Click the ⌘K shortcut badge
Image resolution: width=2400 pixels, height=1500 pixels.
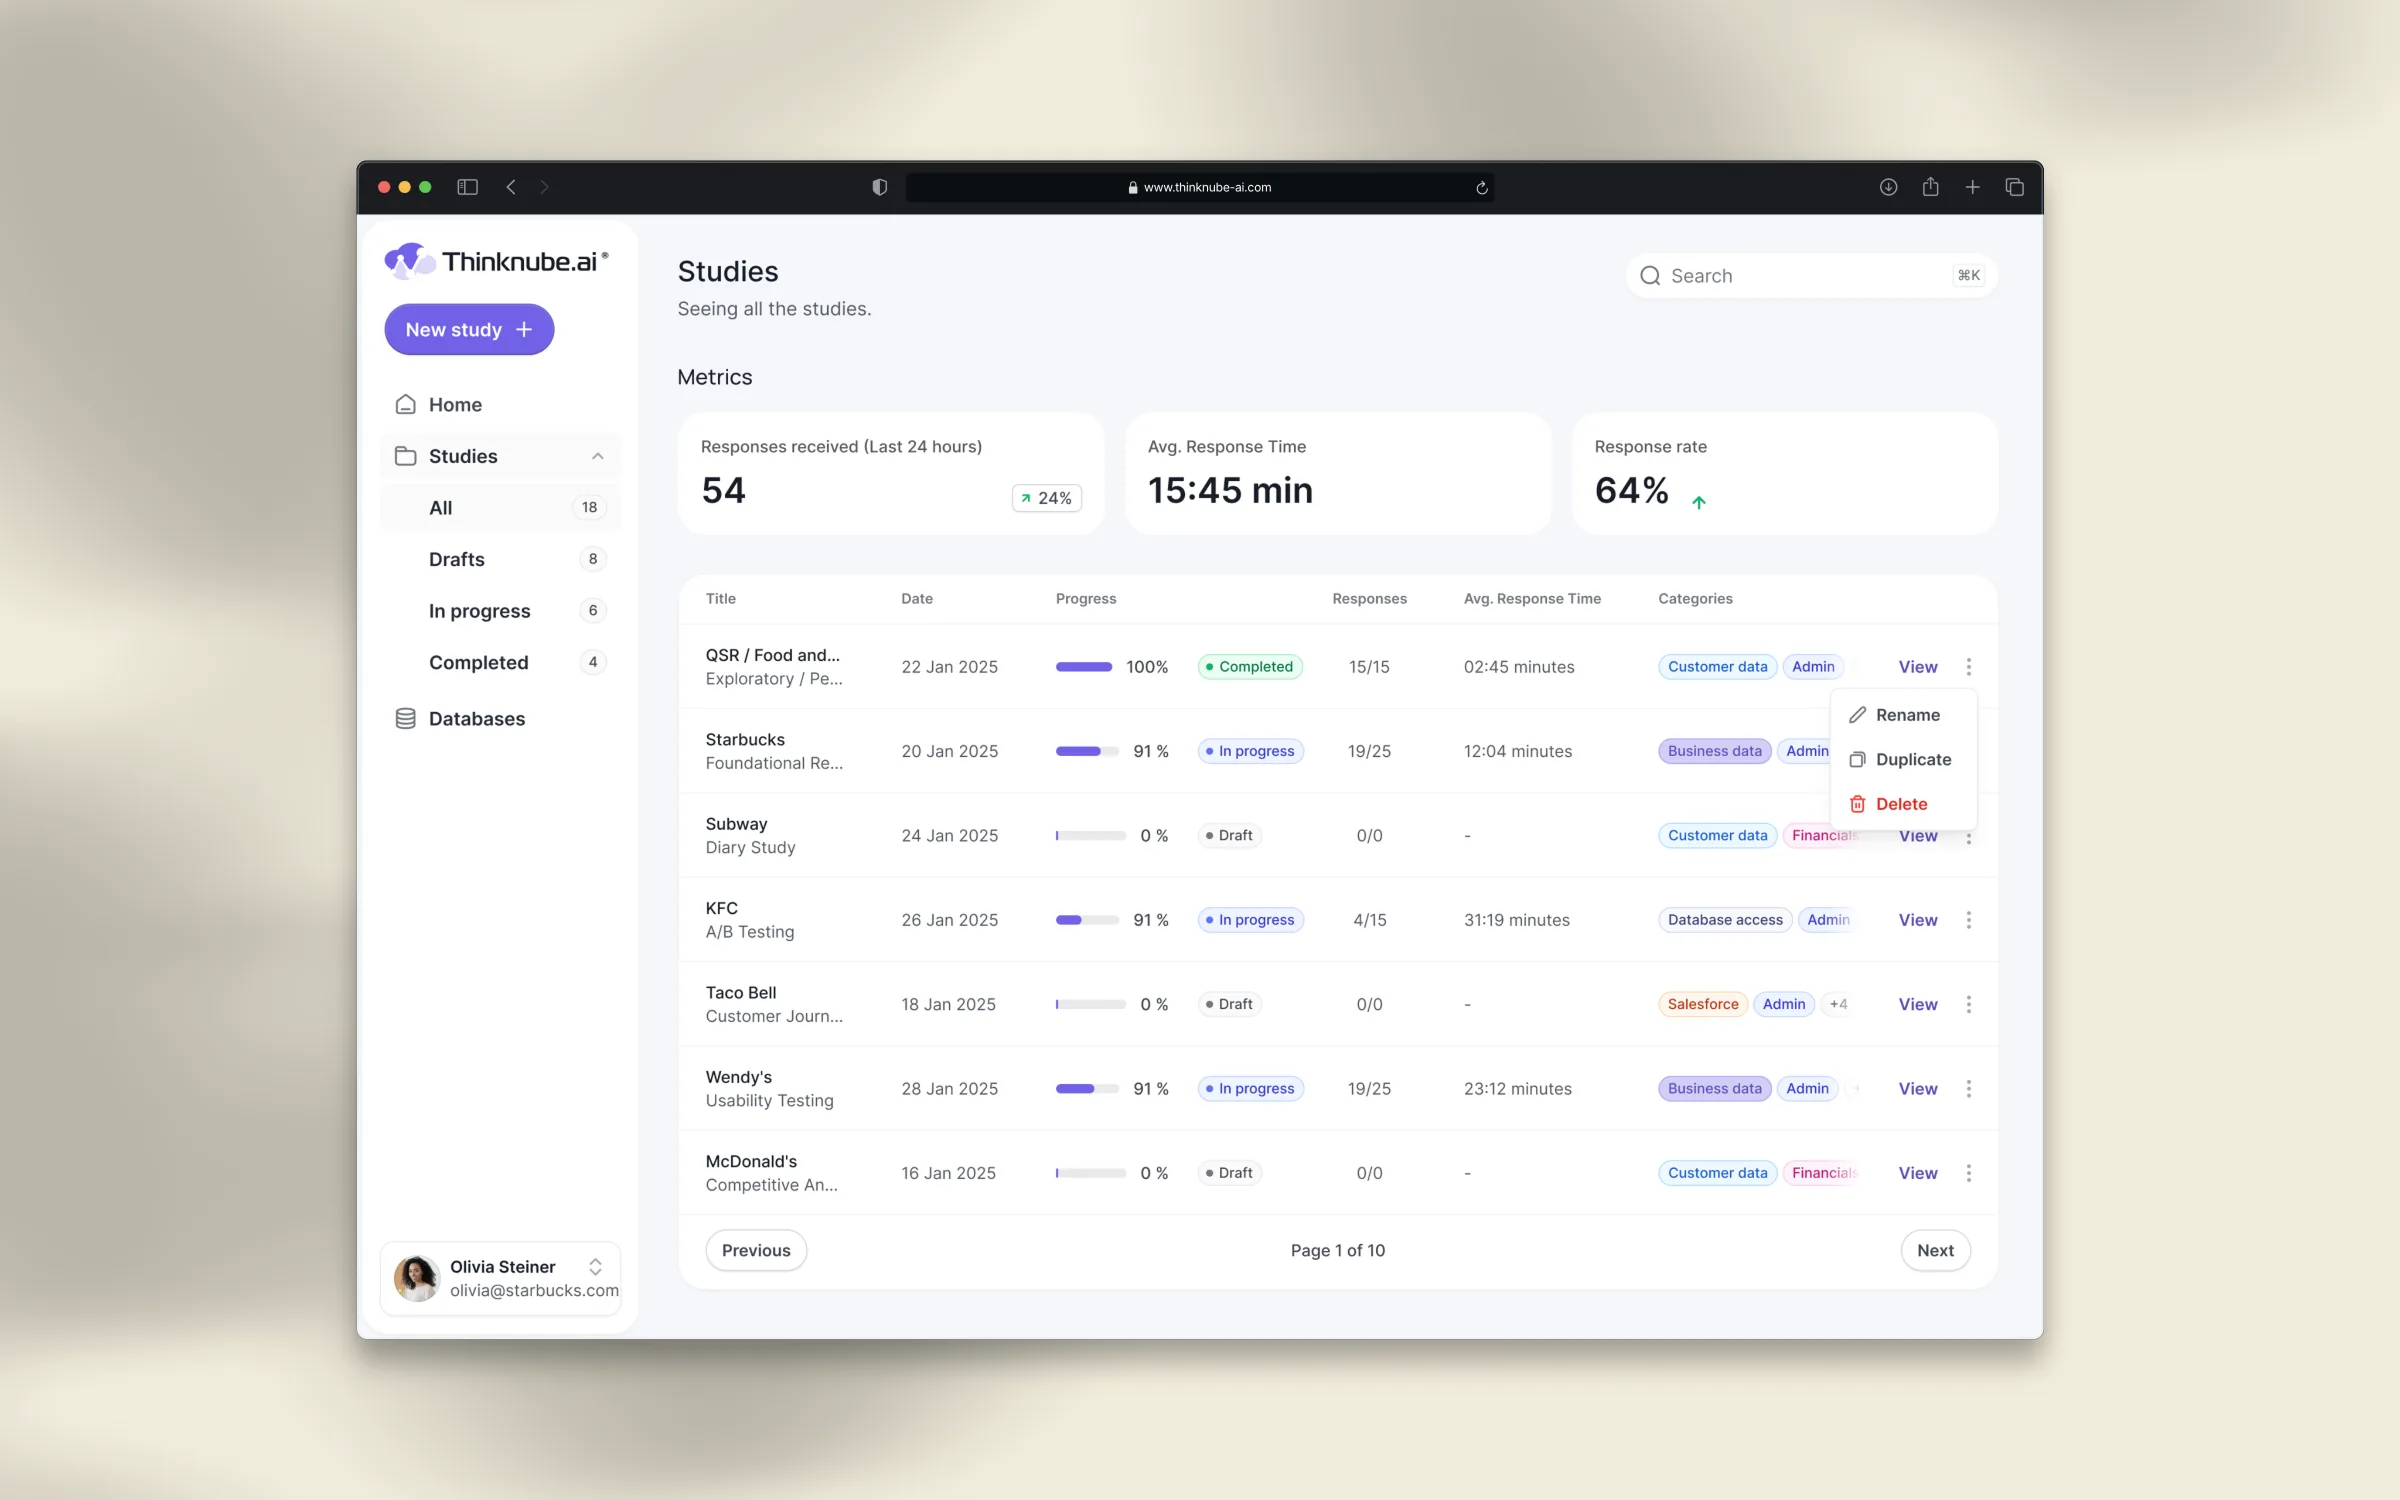(x=1968, y=276)
